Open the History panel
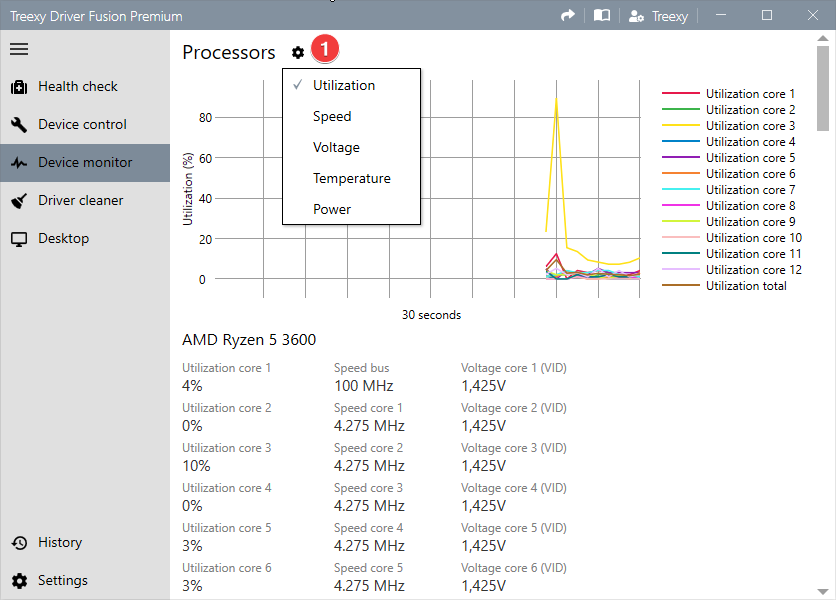 tap(60, 542)
